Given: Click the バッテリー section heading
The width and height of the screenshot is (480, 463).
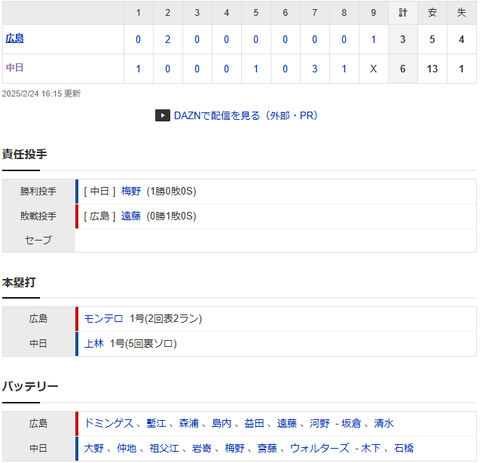Looking at the screenshot, I should tap(30, 387).
